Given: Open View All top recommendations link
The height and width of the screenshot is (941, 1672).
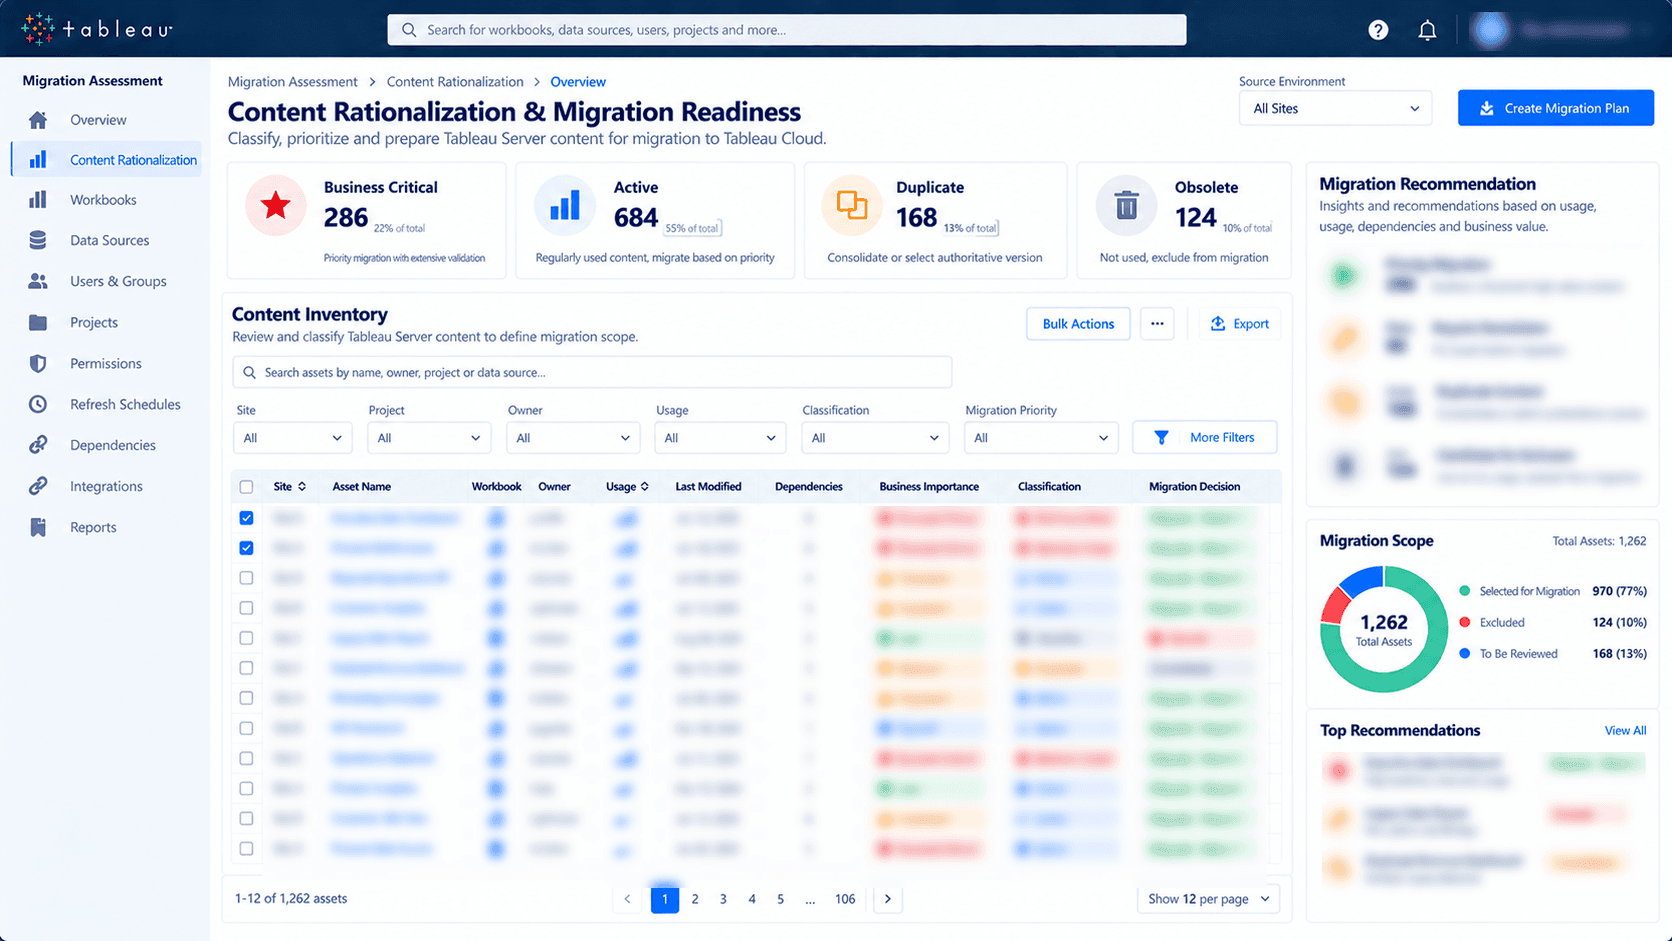Looking at the screenshot, I should pos(1625,731).
